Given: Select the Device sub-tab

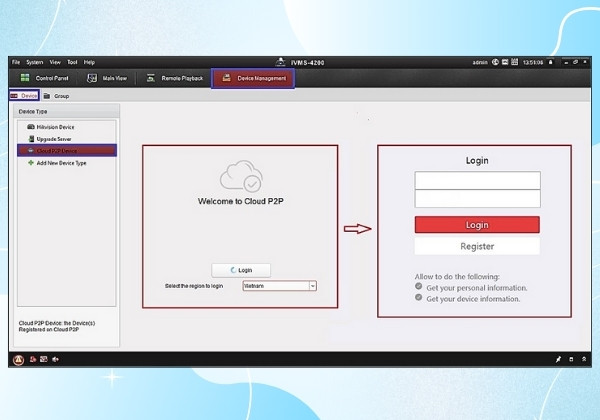Looking at the screenshot, I should click(x=24, y=96).
